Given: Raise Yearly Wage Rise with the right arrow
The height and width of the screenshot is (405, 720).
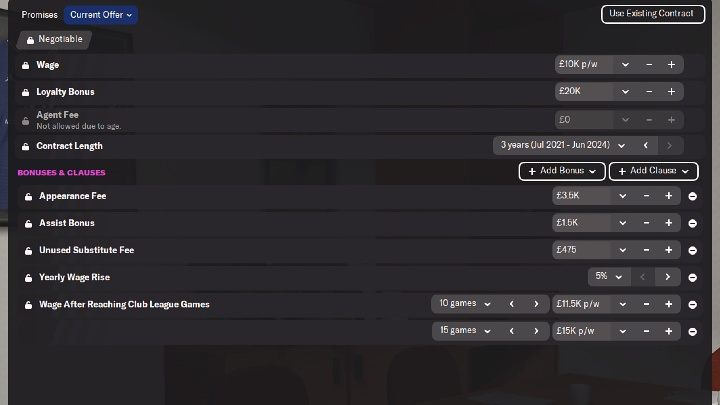Looking at the screenshot, I should pyautogui.click(x=667, y=277).
